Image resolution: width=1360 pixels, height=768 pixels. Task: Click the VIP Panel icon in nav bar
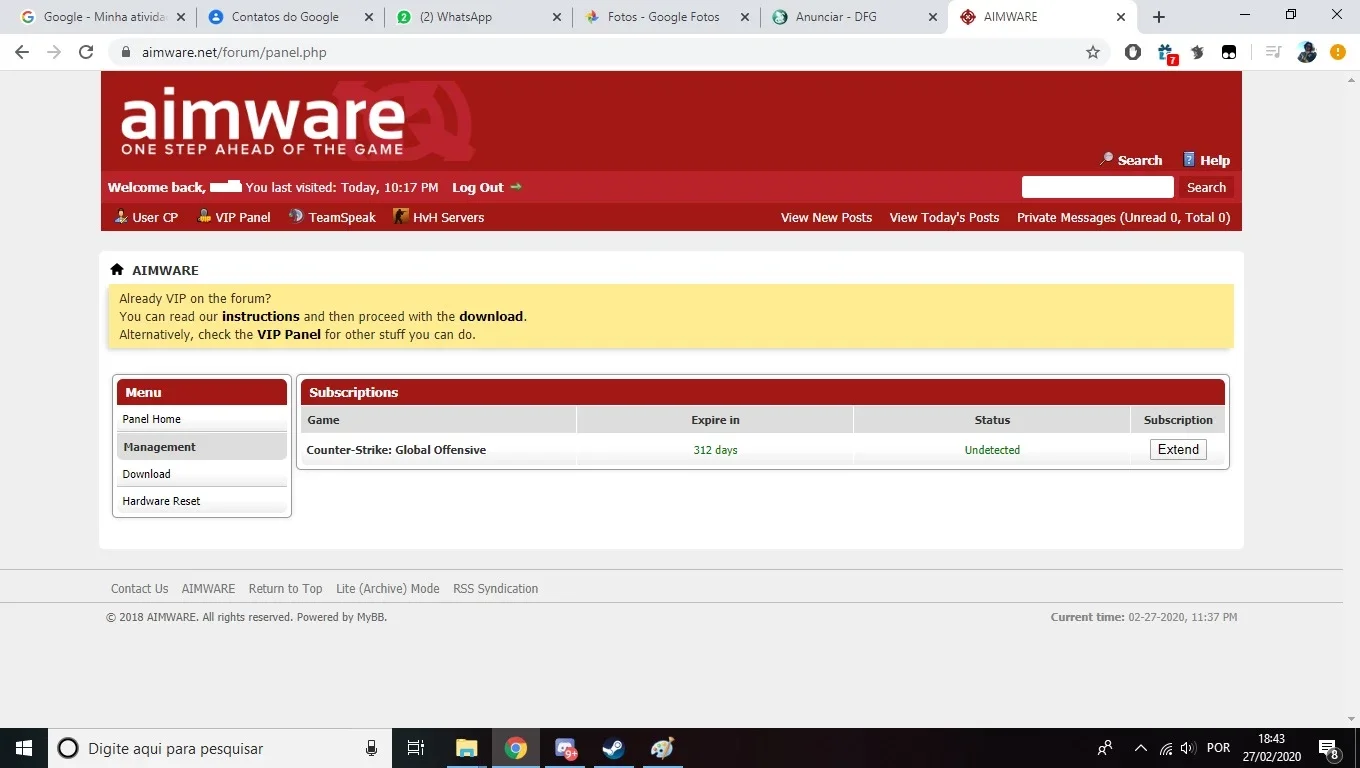coord(204,216)
